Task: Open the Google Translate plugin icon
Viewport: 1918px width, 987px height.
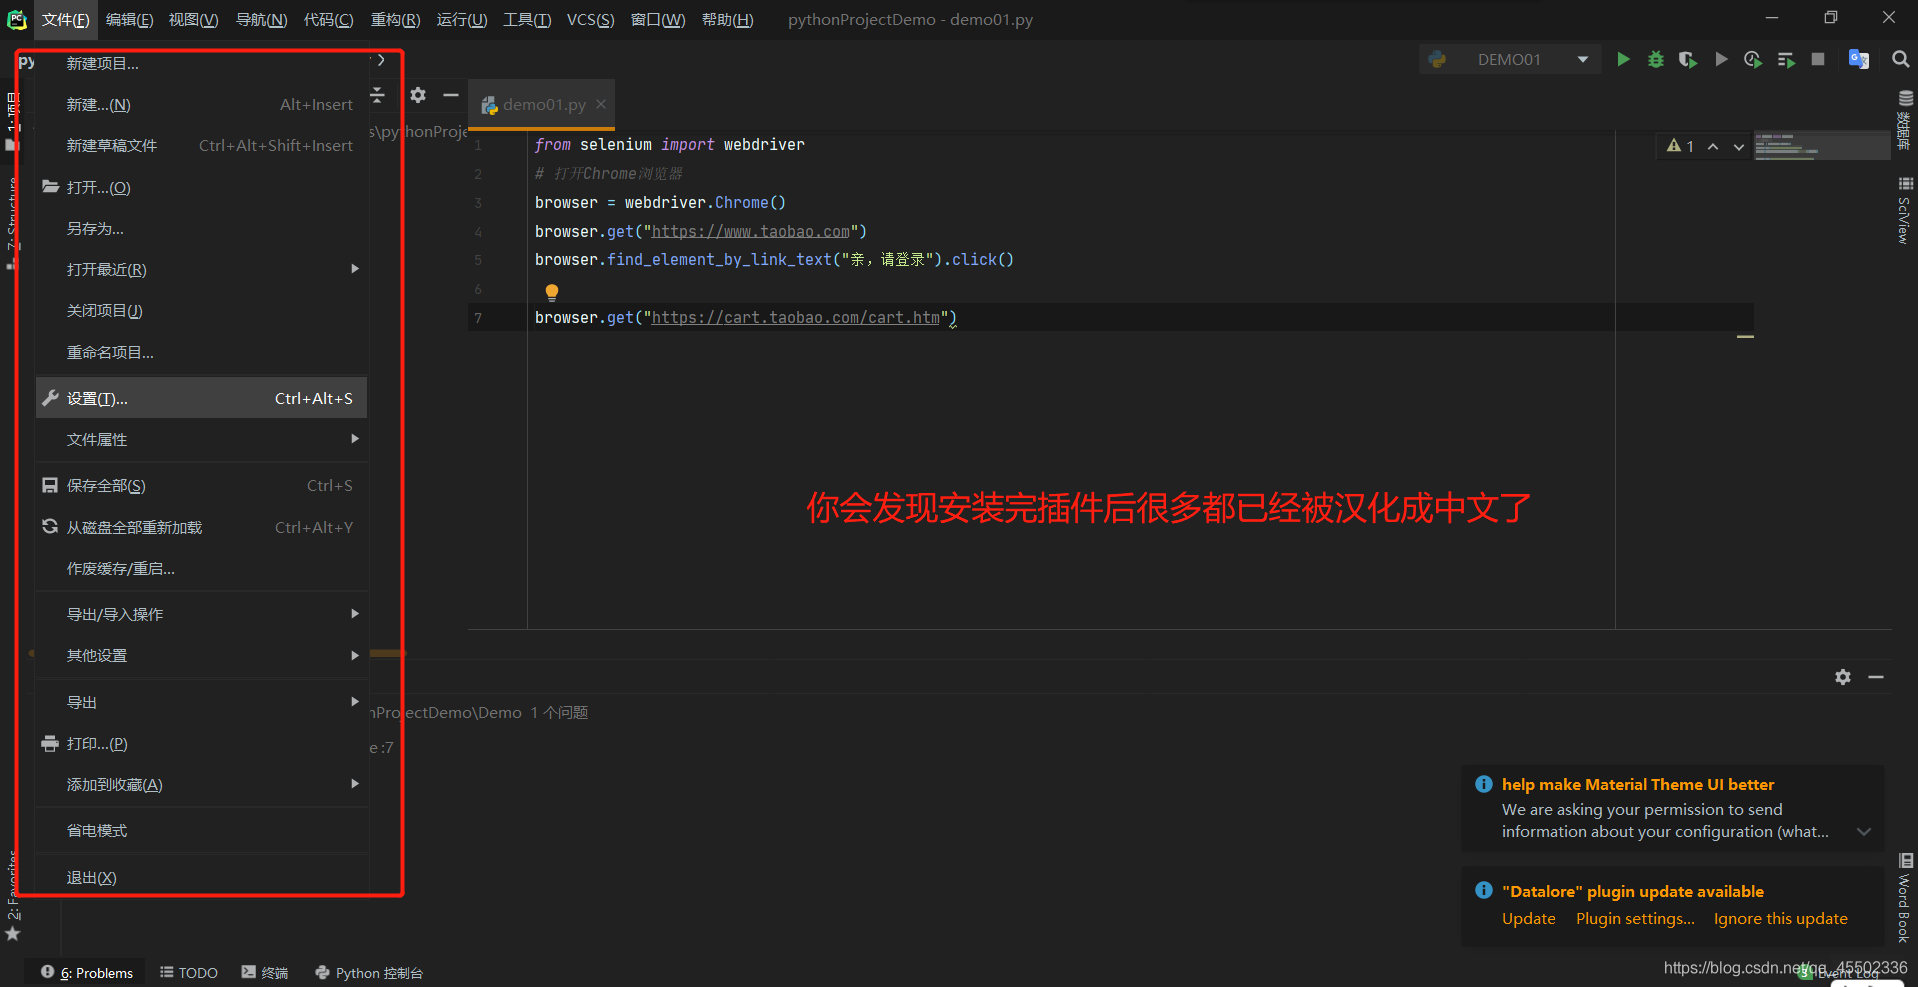Action: point(1859,59)
